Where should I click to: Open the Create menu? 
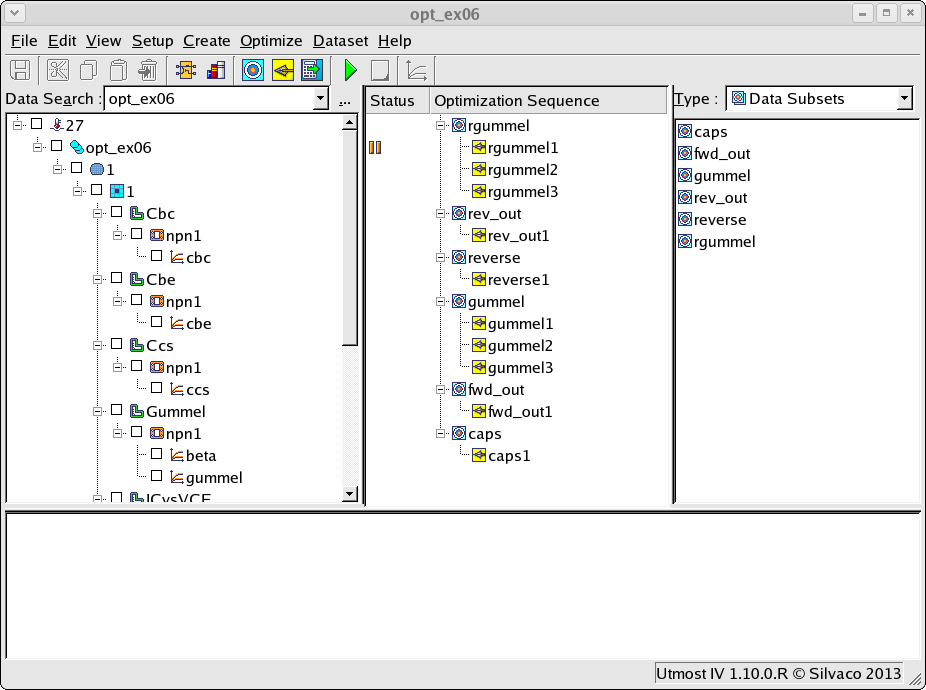point(207,41)
